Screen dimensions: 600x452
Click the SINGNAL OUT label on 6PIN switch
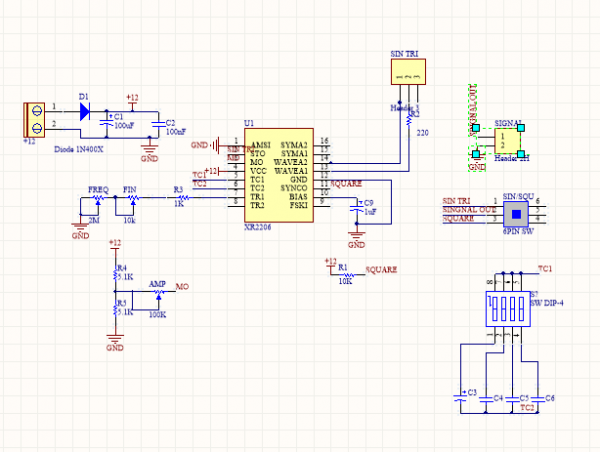click(x=469, y=210)
